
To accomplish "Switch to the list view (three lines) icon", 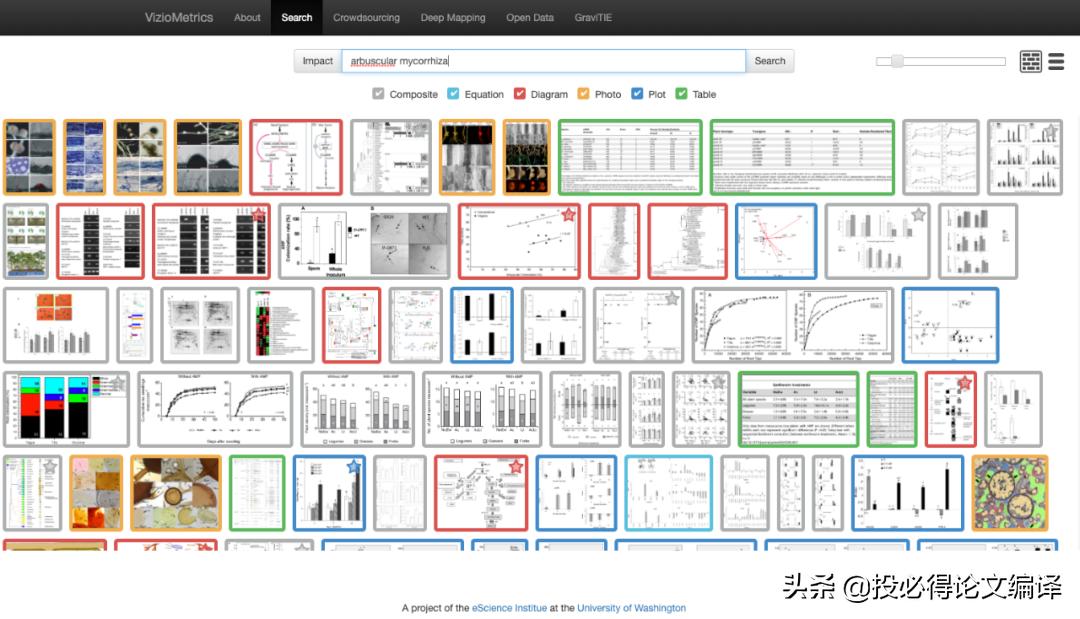I will click(x=1056, y=61).
